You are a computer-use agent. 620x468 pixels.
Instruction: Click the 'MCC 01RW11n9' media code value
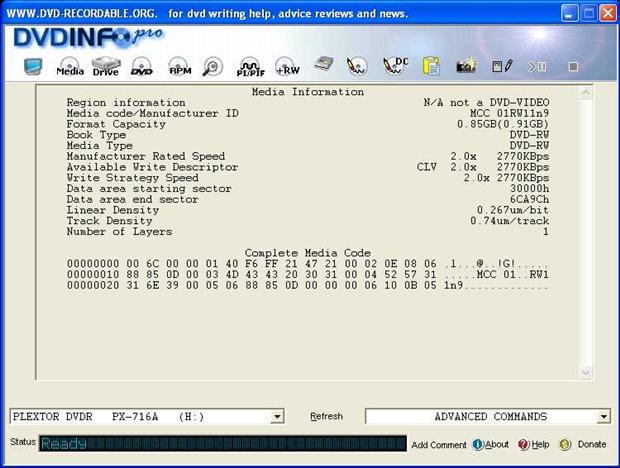click(509, 113)
